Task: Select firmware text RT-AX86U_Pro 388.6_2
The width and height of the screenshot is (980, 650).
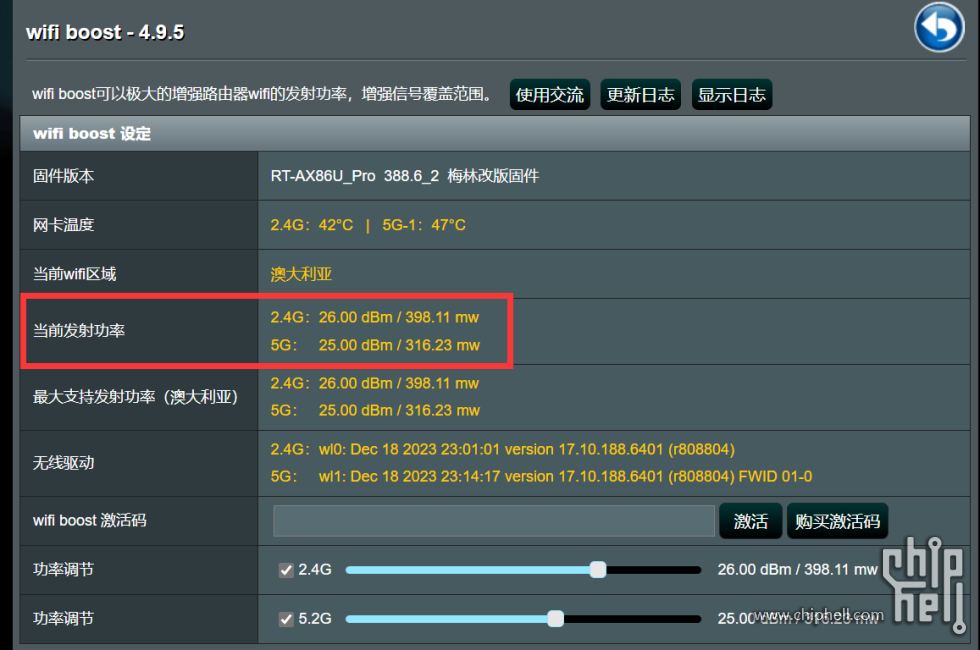Action: coord(354,176)
